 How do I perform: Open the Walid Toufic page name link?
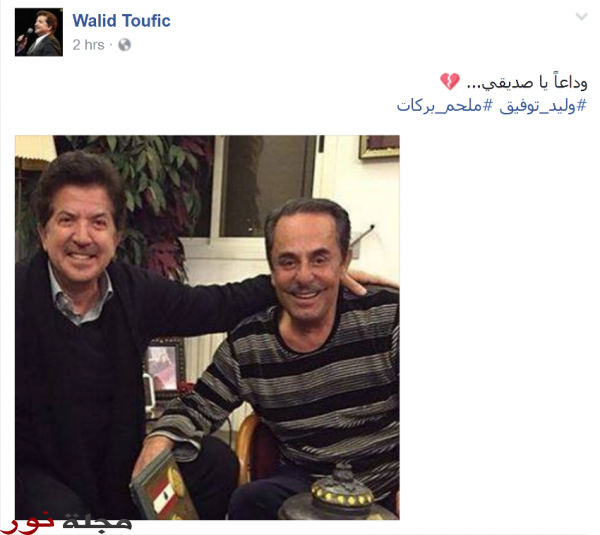click(121, 21)
